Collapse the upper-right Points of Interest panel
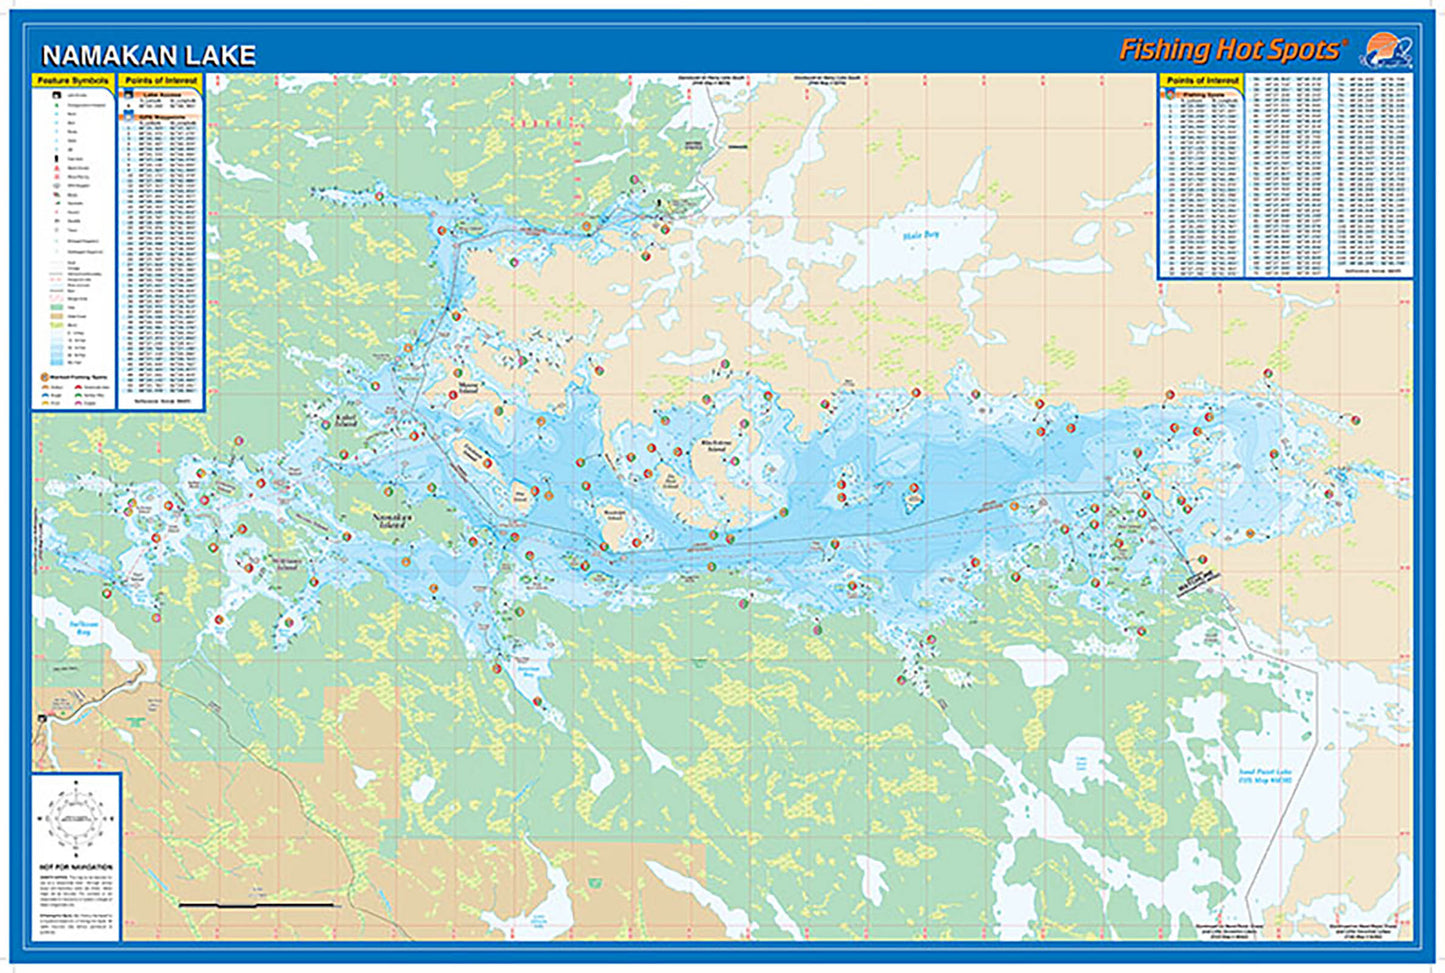The width and height of the screenshot is (1445, 973). coord(1204,80)
